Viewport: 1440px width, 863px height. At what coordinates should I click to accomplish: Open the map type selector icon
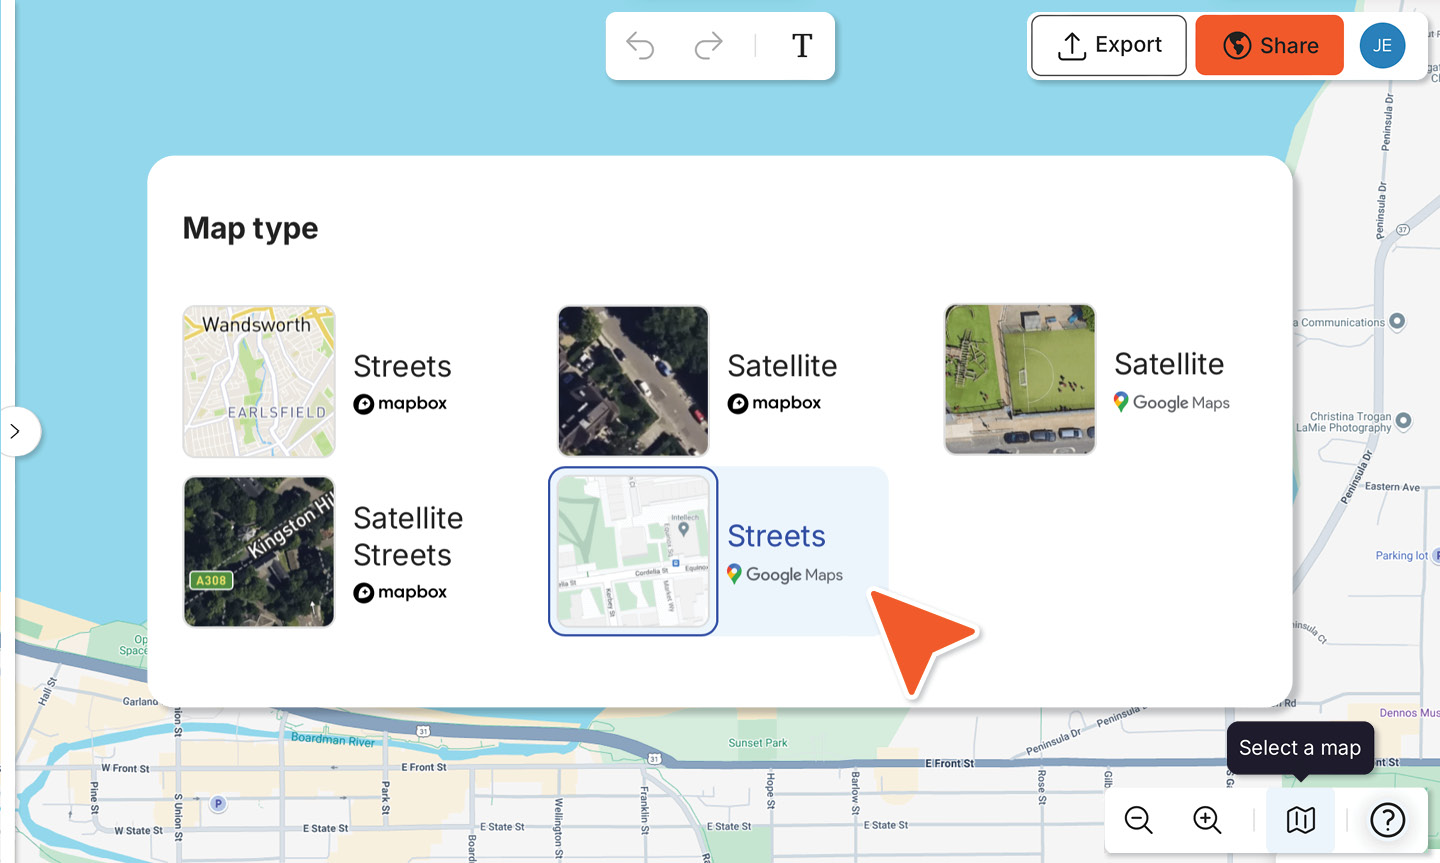pyautogui.click(x=1300, y=820)
